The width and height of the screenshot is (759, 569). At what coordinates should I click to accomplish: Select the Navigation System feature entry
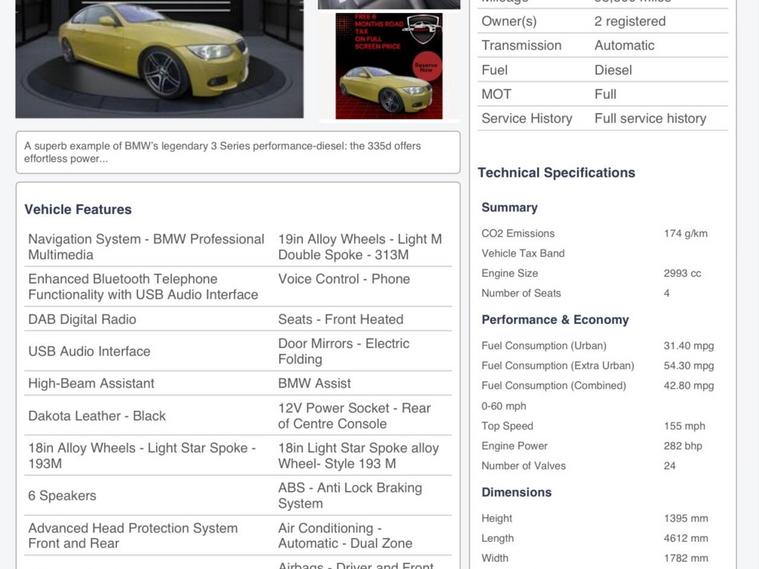pyautogui.click(x=146, y=247)
